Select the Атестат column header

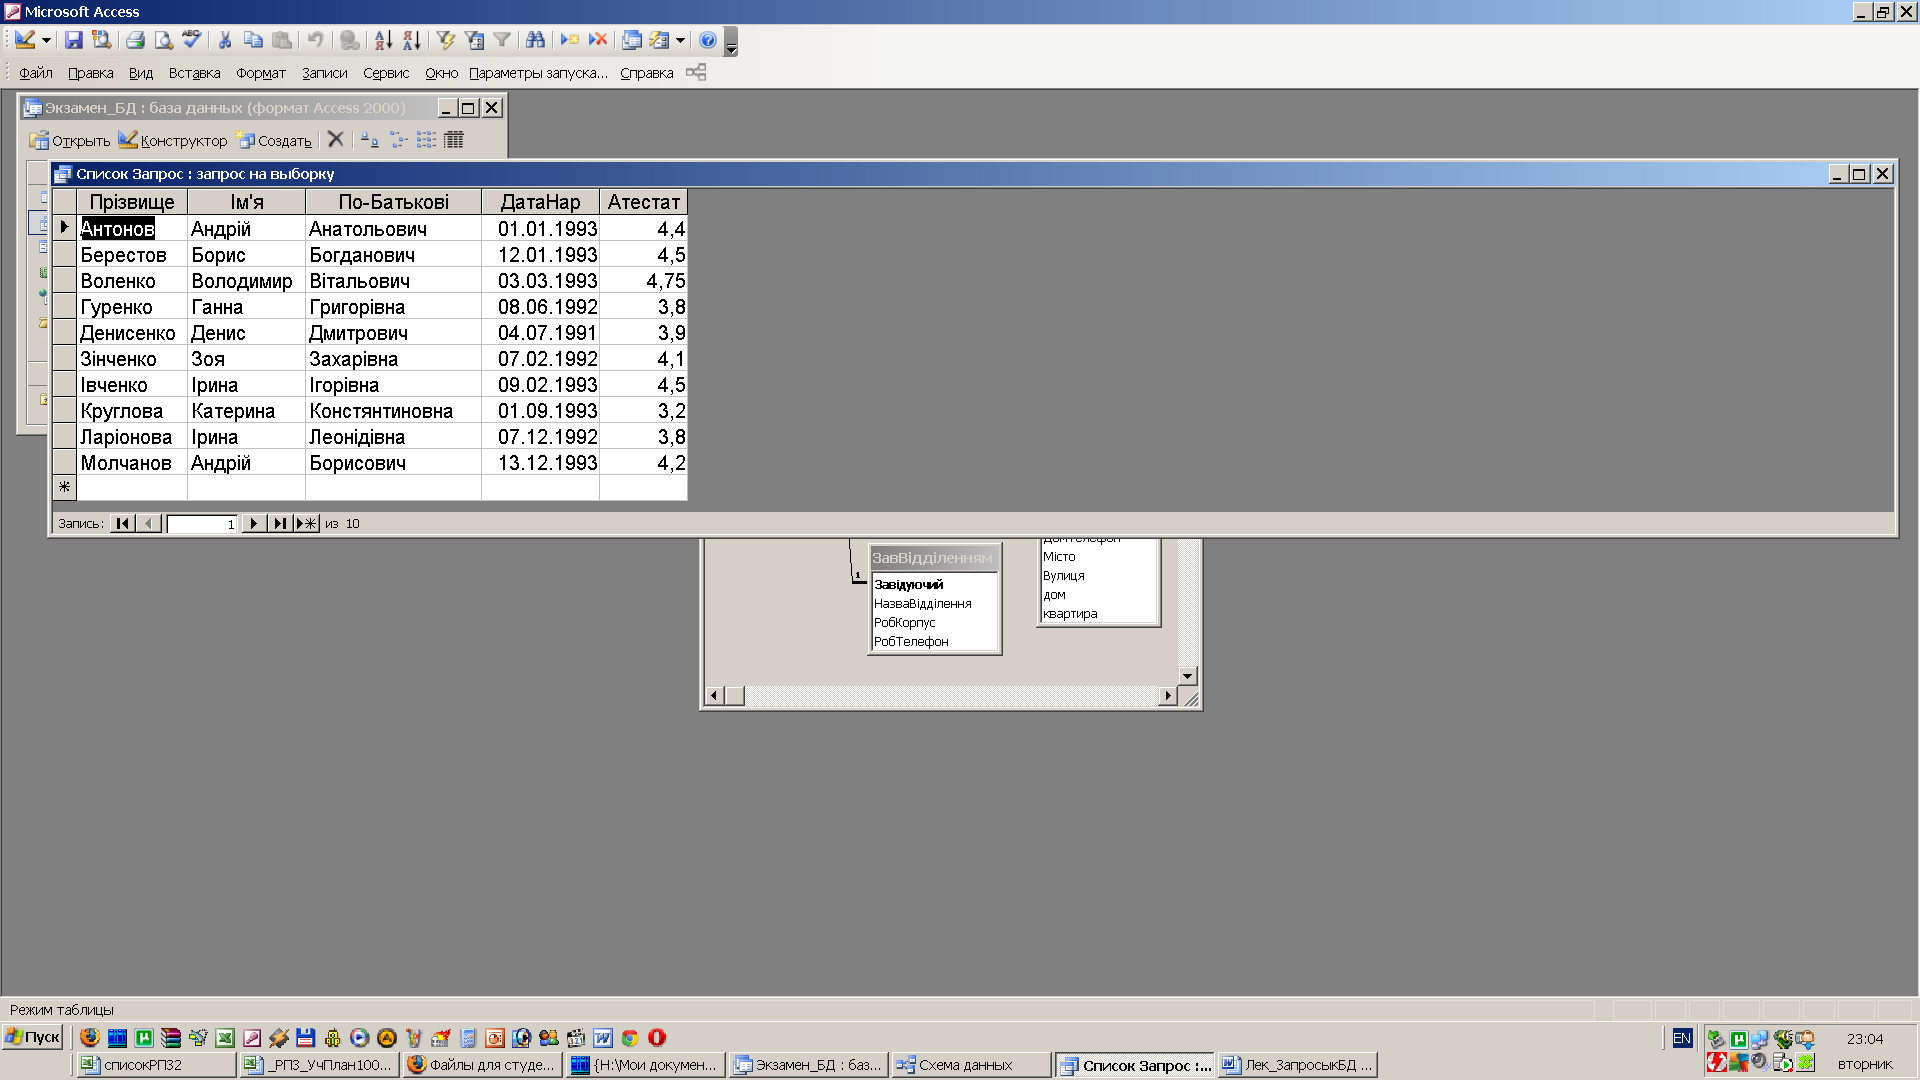click(644, 202)
